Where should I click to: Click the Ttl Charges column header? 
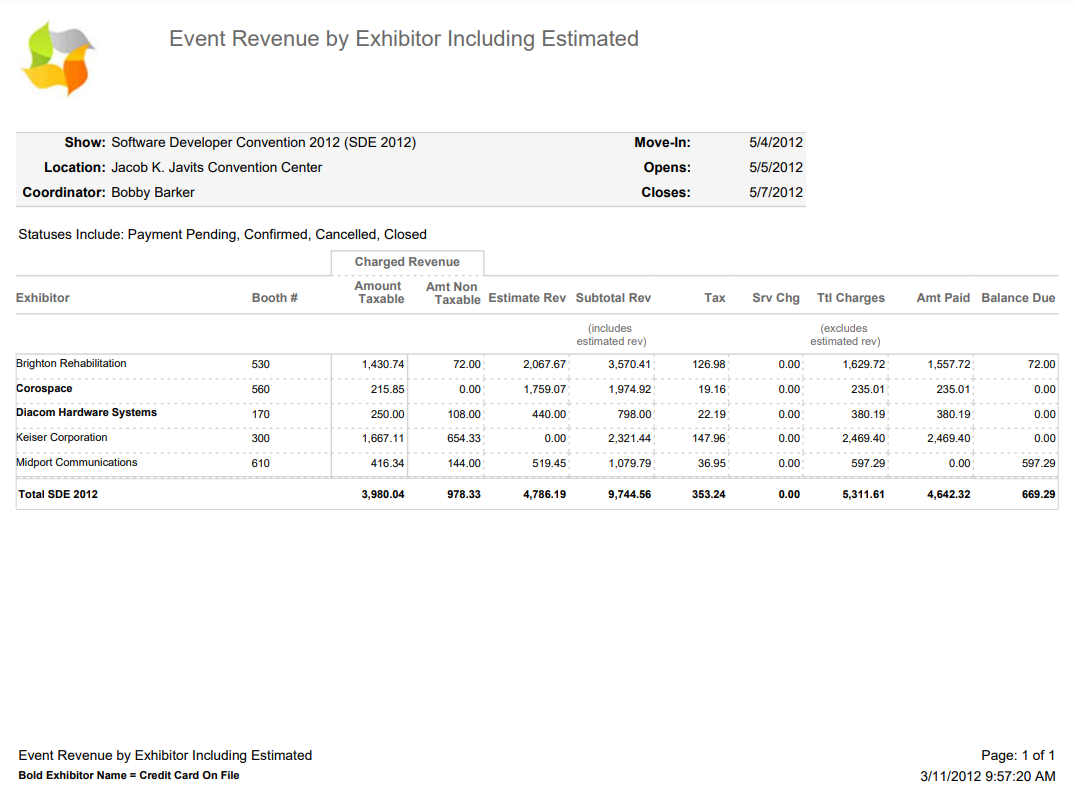pos(850,298)
